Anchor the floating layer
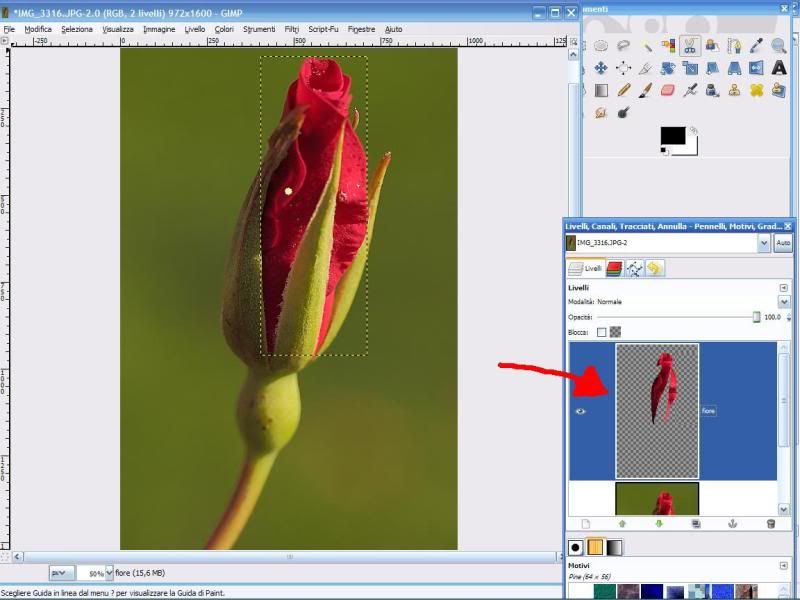 point(733,524)
